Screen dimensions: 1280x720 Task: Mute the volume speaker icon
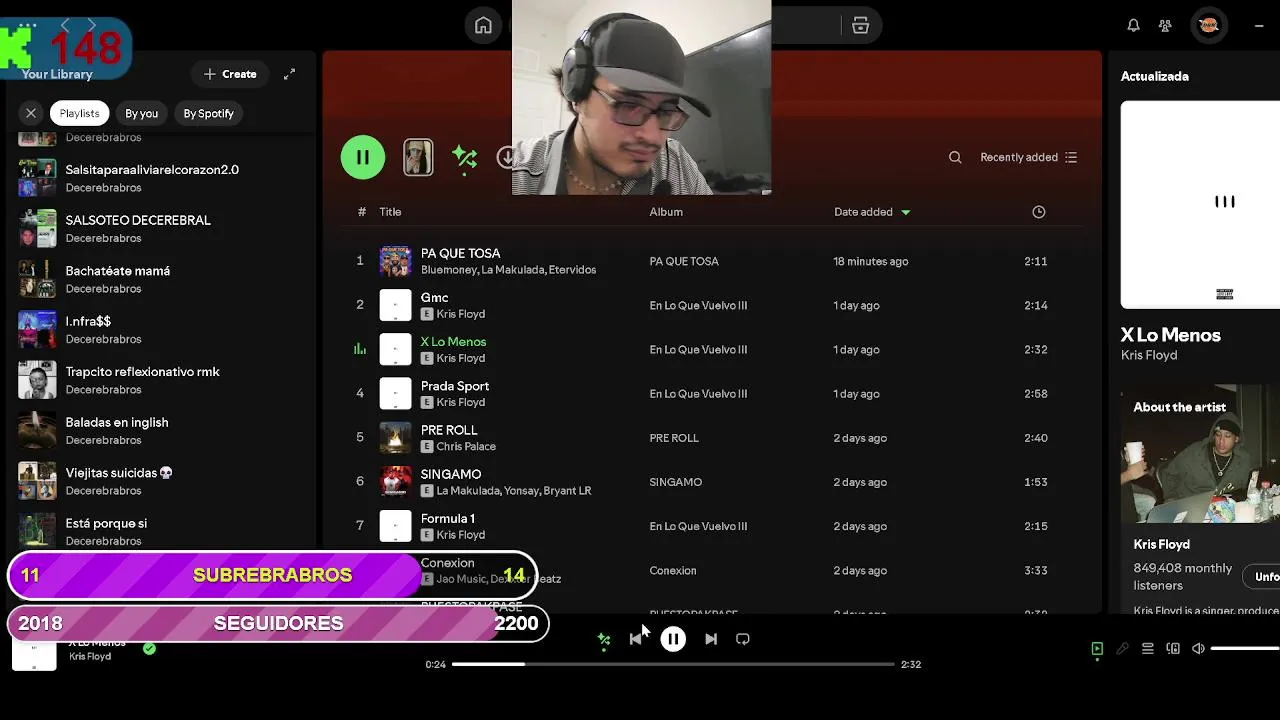click(1198, 649)
